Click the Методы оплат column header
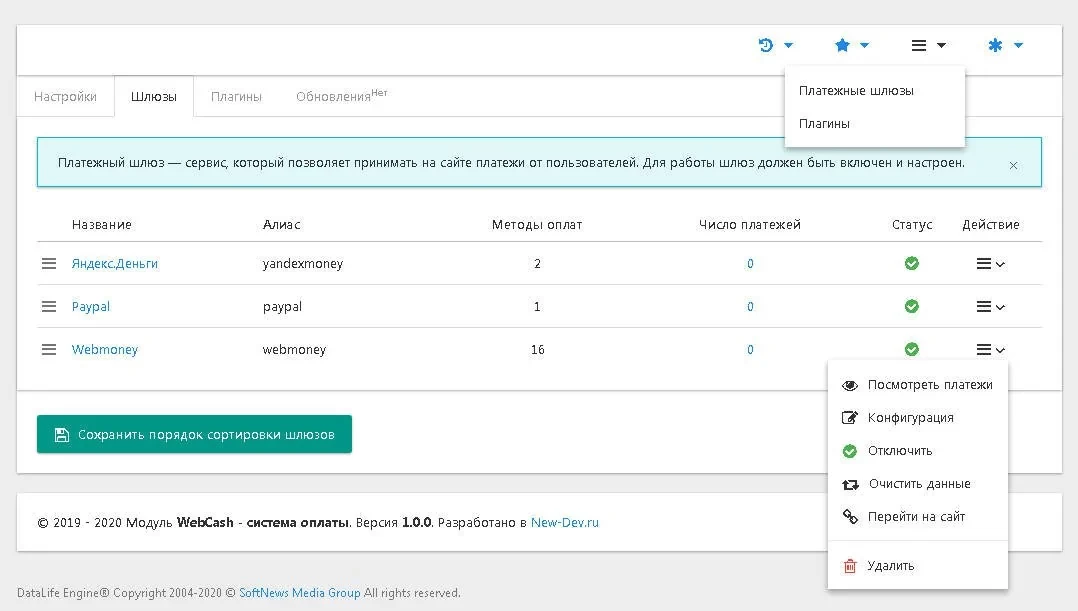Image resolution: width=1078 pixels, height=611 pixels. 537,225
